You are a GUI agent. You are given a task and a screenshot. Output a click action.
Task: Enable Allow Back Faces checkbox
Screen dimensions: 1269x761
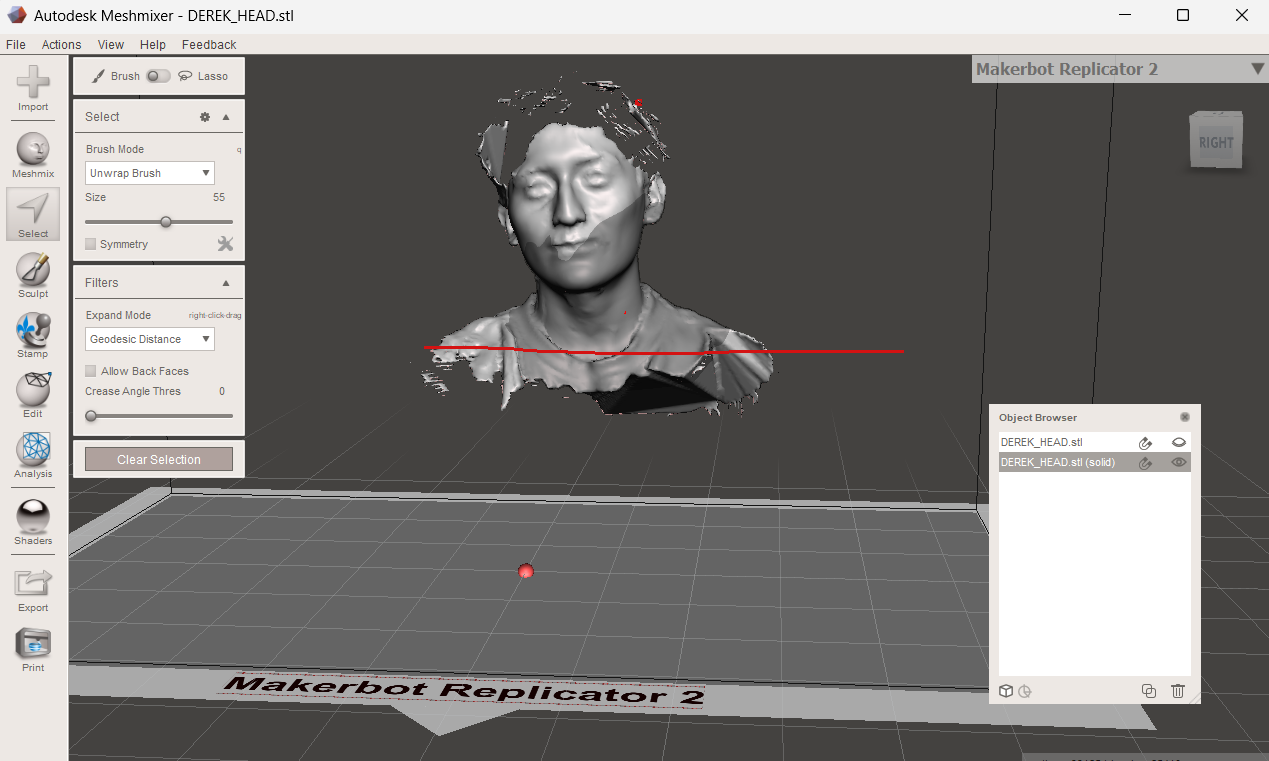point(91,371)
